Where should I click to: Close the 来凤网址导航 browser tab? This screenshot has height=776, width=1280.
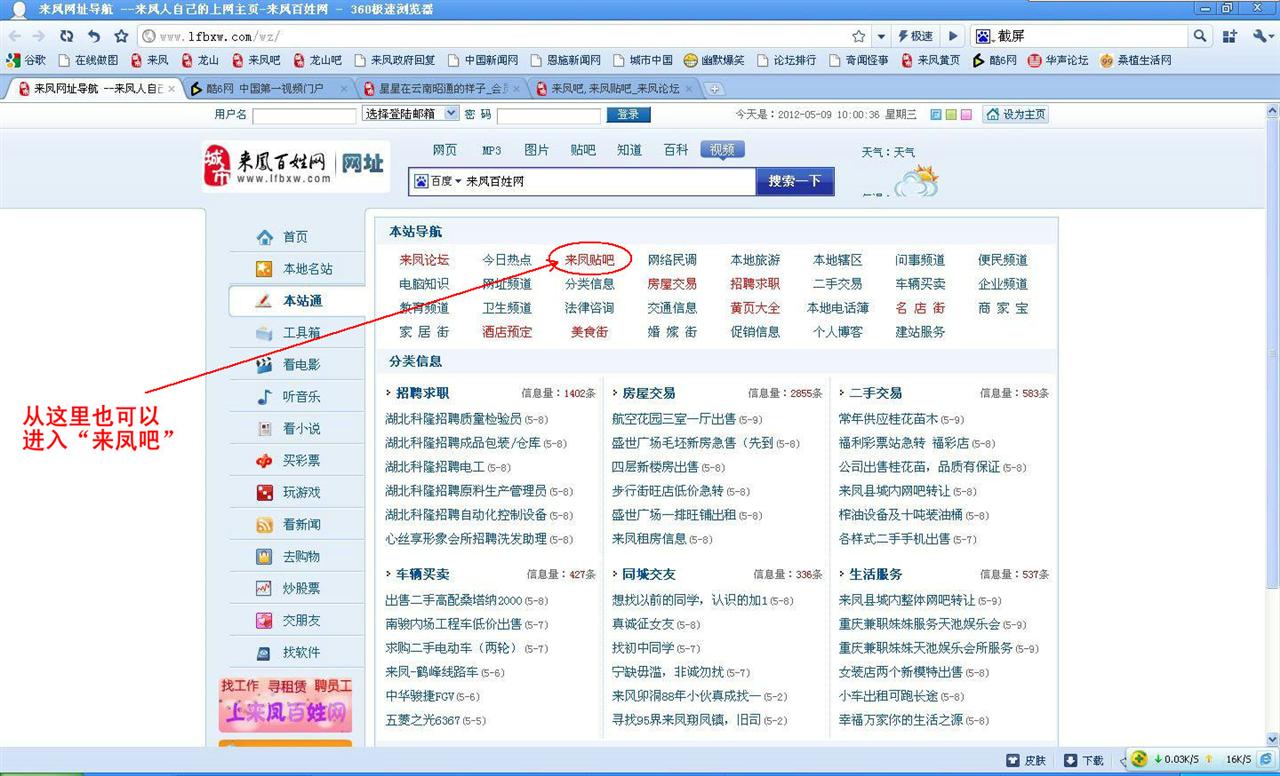point(171,89)
